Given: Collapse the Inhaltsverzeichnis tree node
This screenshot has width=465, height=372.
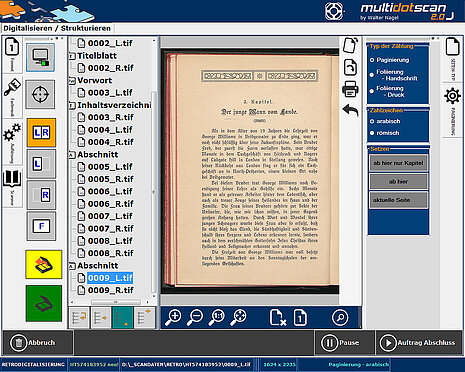Looking at the screenshot, I should tap(72, 106).
